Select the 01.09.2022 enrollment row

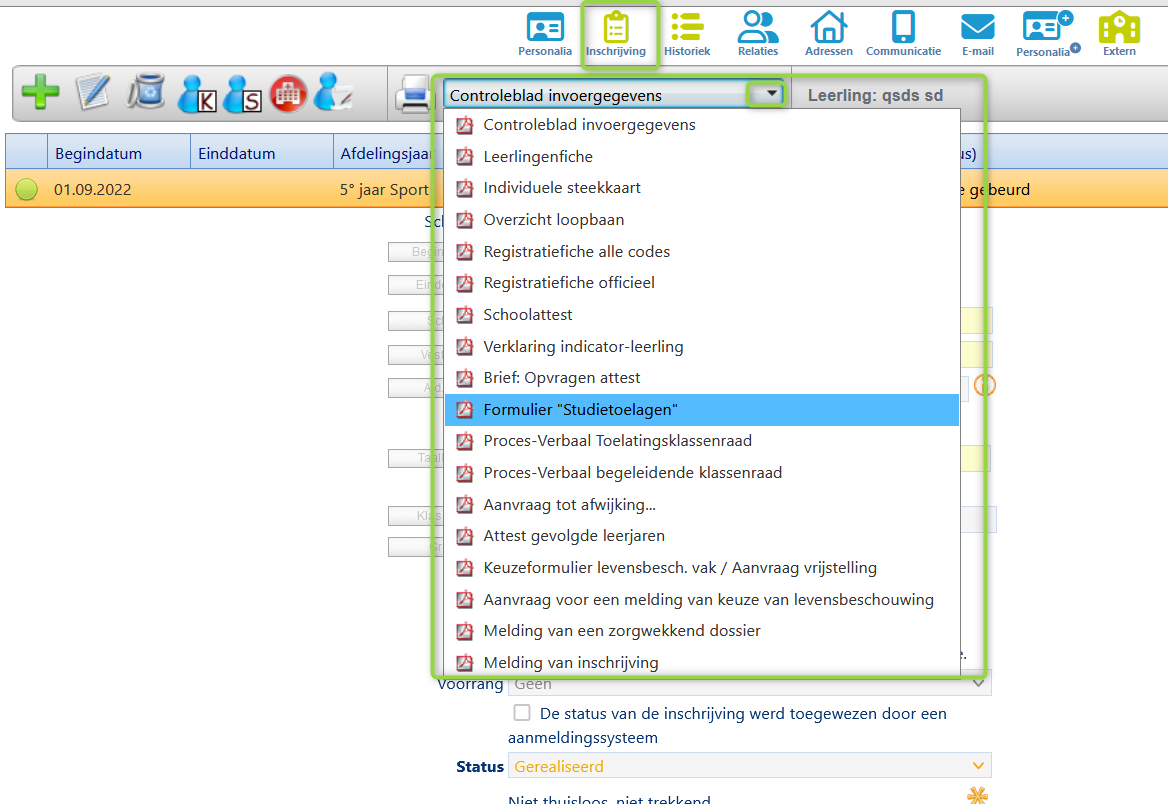click(x=92, y=190)
